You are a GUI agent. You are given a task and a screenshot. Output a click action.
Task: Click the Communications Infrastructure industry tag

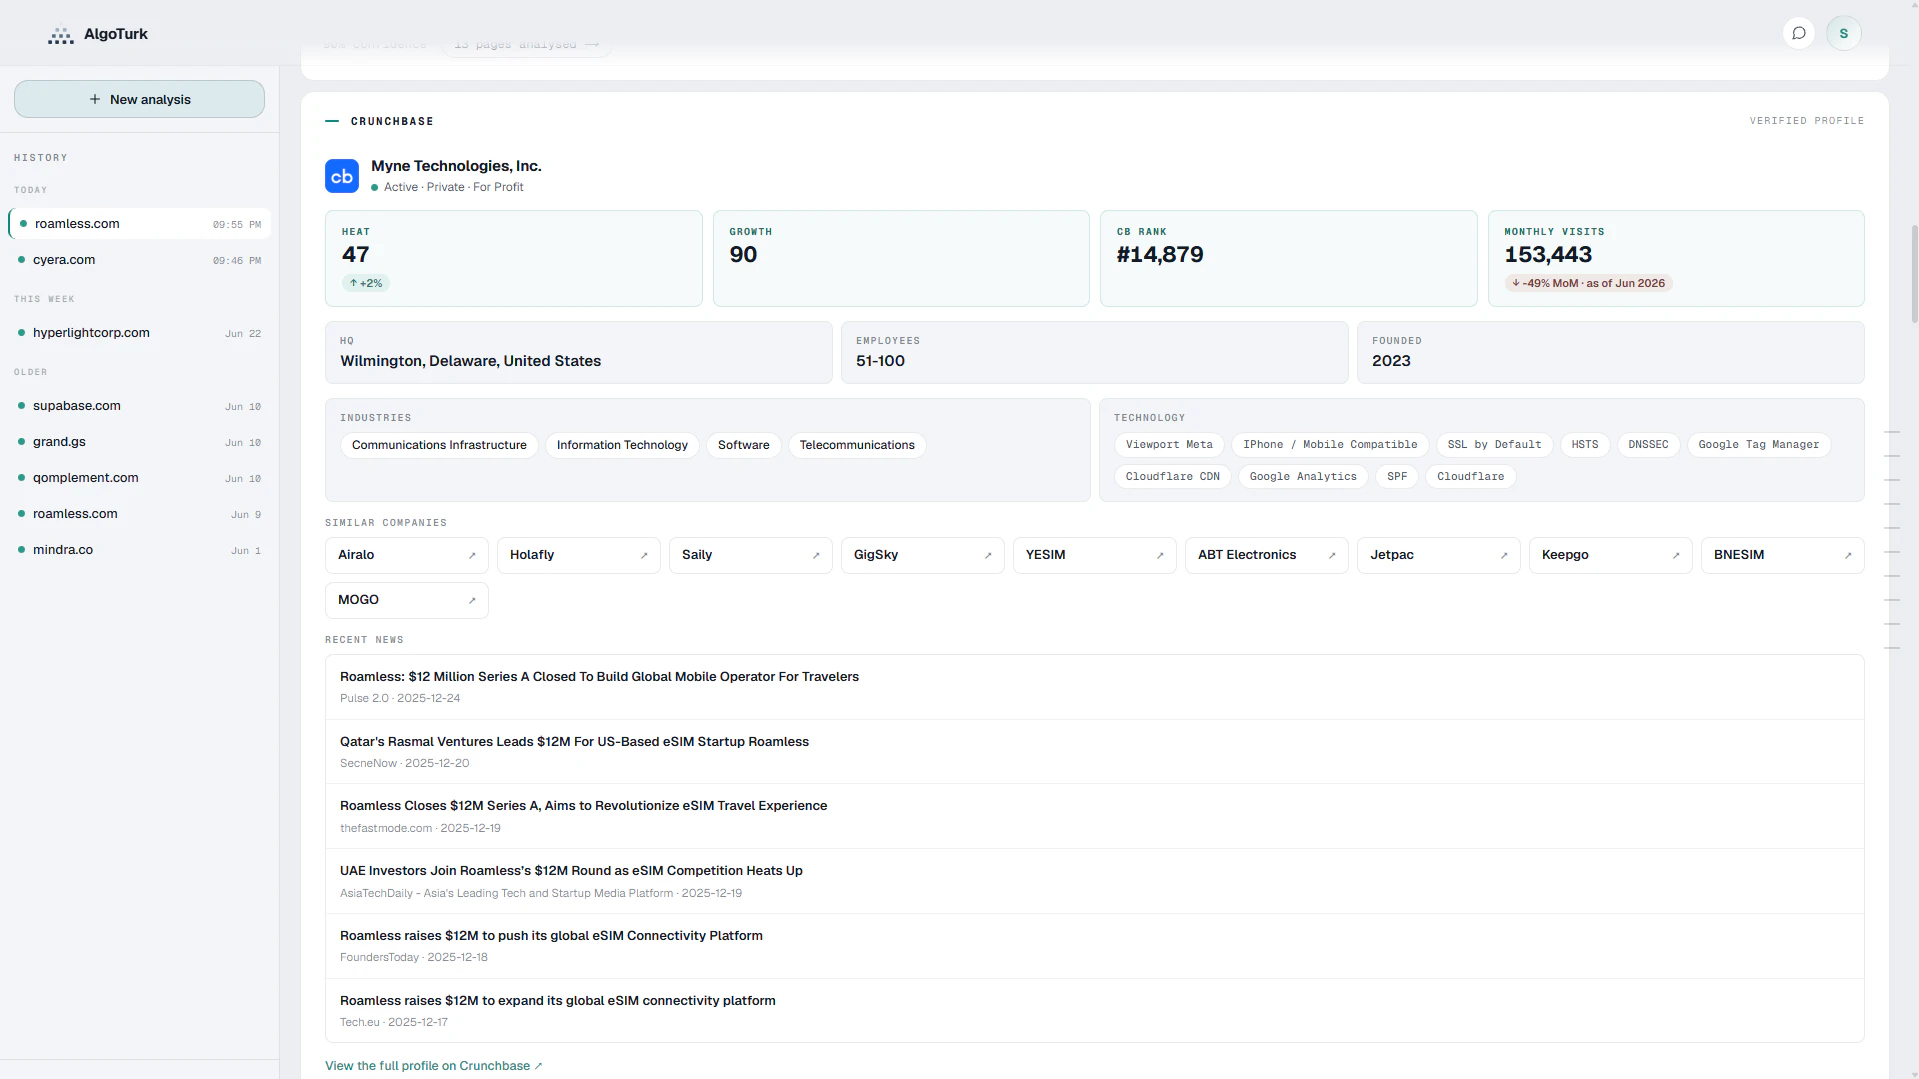coord(439,445)
